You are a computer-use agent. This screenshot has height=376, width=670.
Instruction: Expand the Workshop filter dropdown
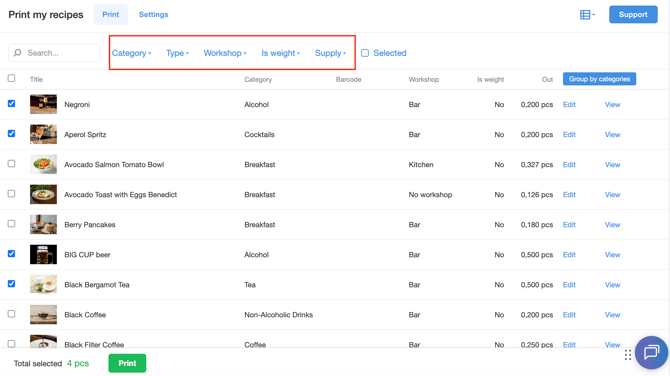pyautogui.click(x=225, y=53)
